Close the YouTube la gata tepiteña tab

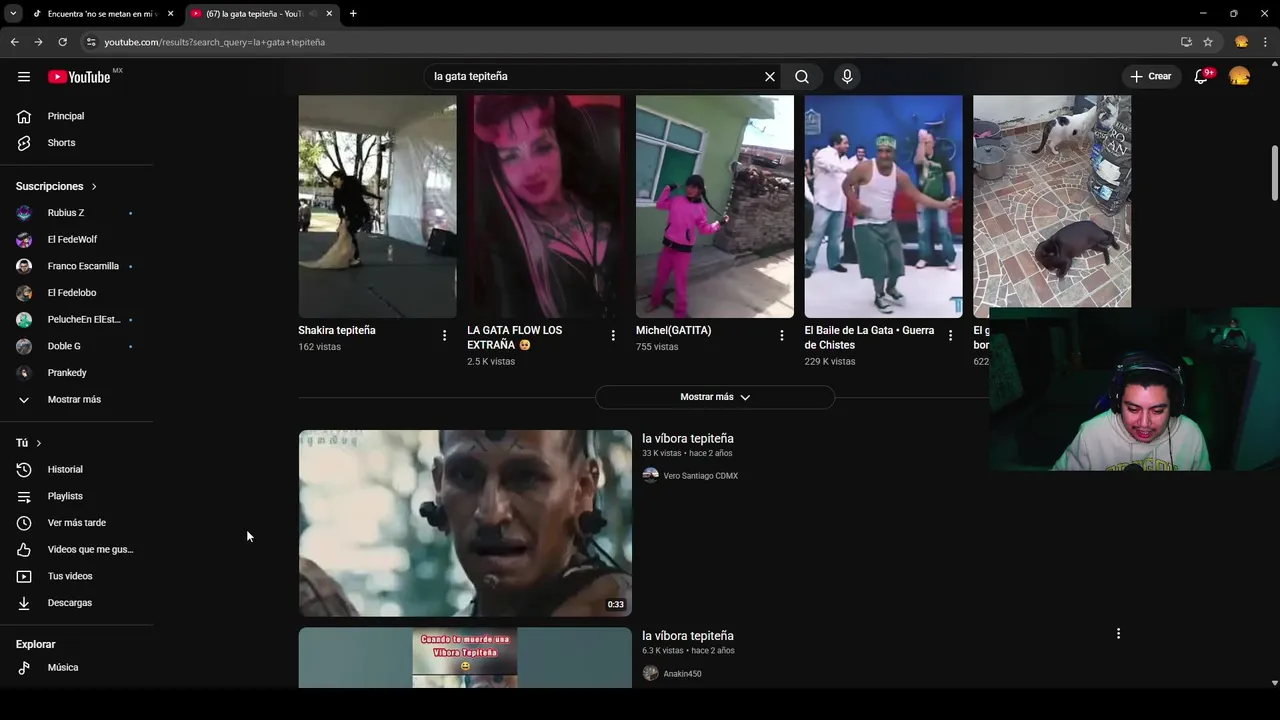329,14
